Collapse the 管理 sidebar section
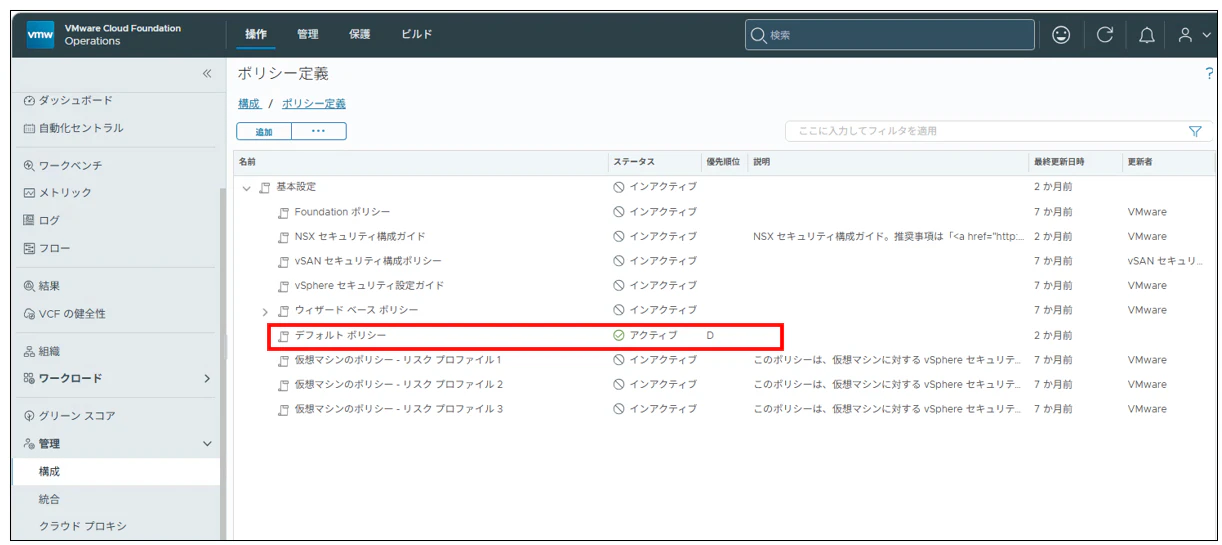 (207, 443)
